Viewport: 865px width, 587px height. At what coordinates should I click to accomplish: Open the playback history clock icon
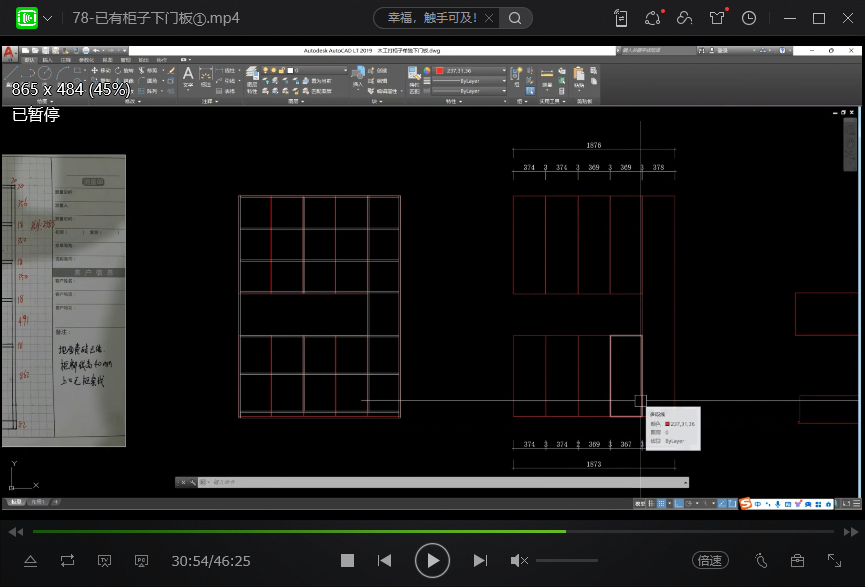coord(749,18)
